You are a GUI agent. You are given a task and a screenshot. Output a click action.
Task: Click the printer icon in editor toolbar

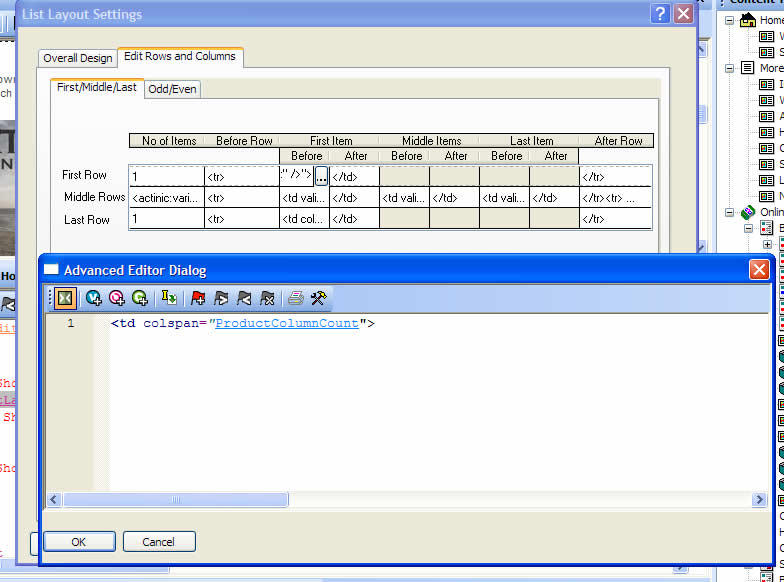click(296, 298)
